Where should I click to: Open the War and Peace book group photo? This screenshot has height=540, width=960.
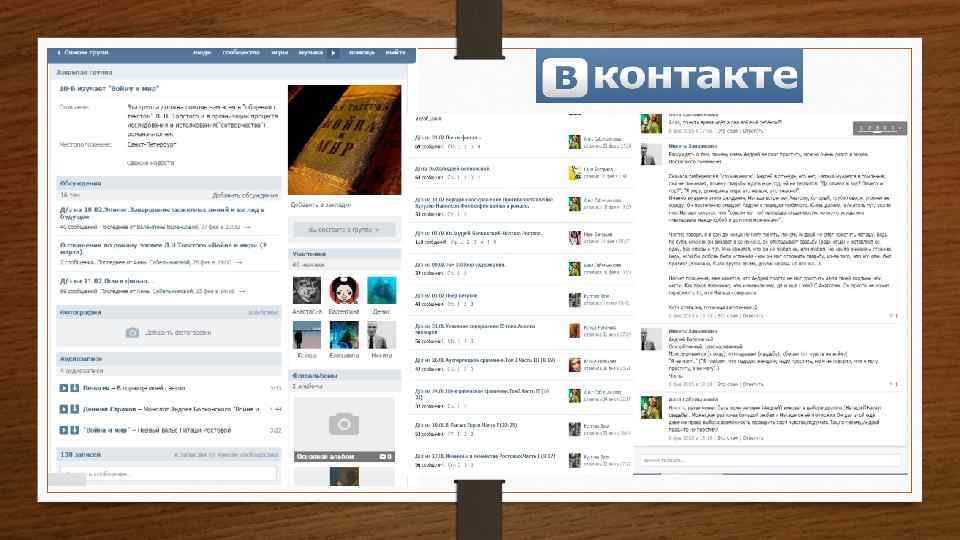click(345, 140)
